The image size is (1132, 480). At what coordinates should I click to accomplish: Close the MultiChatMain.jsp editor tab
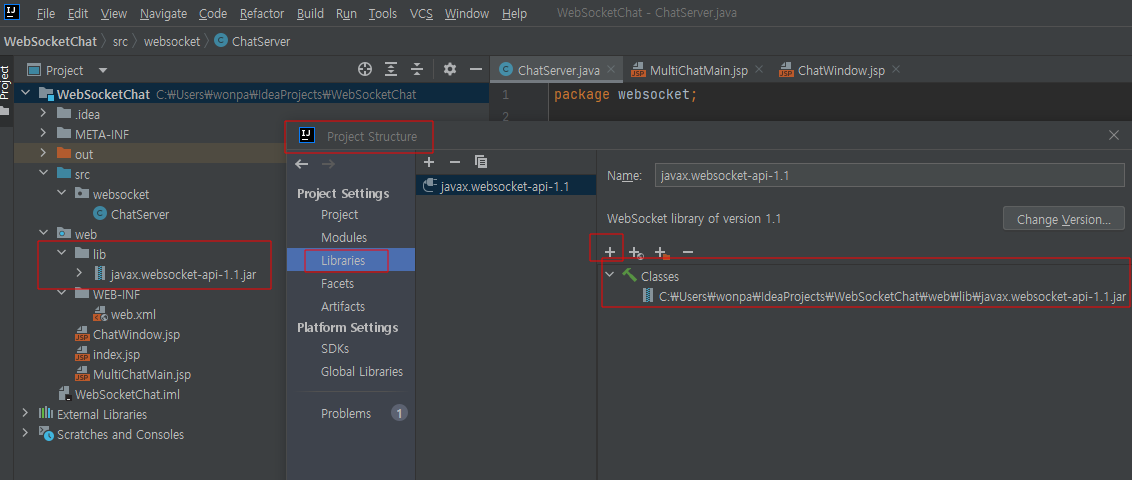(x=759, y=69)
